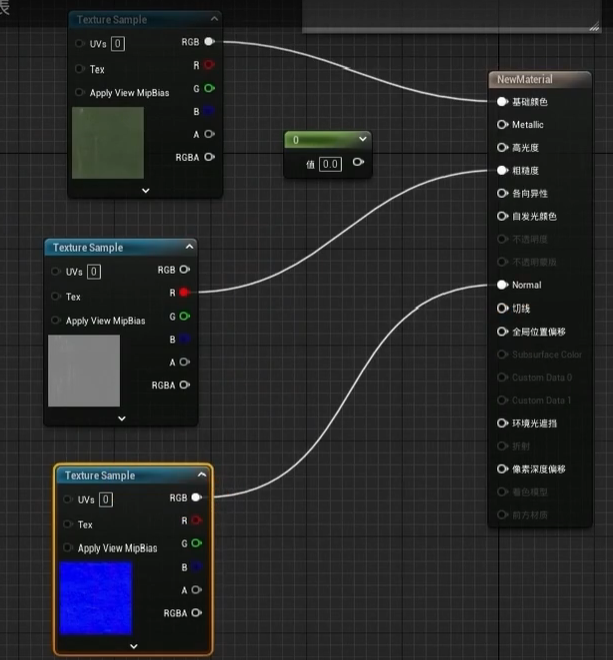Click the 像素深度偏移 input pin on NewMaterial
613x660 pixels.
pyautogui.click(x=502, y=468)
